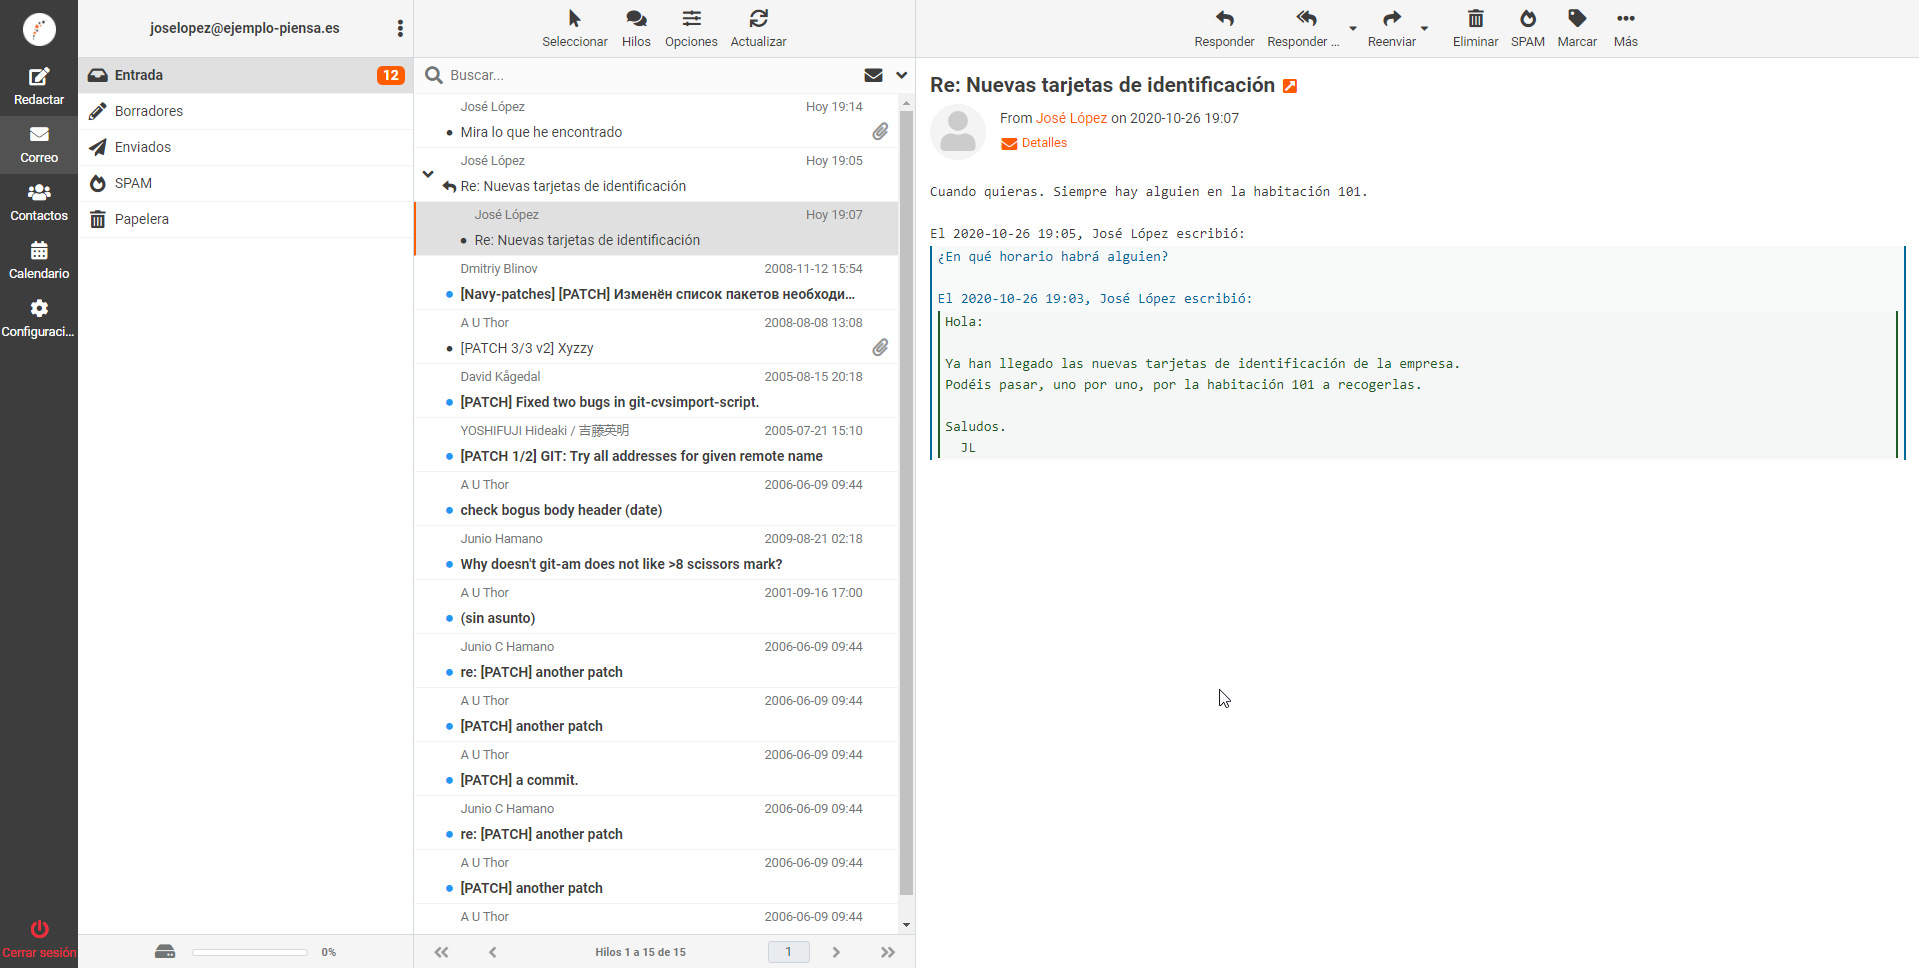This screenshot has height=968, width=1919.
Task: Open the 'Fixed two bugs in git-cvsimport-script' message
Action: click(x=656, y=390)
